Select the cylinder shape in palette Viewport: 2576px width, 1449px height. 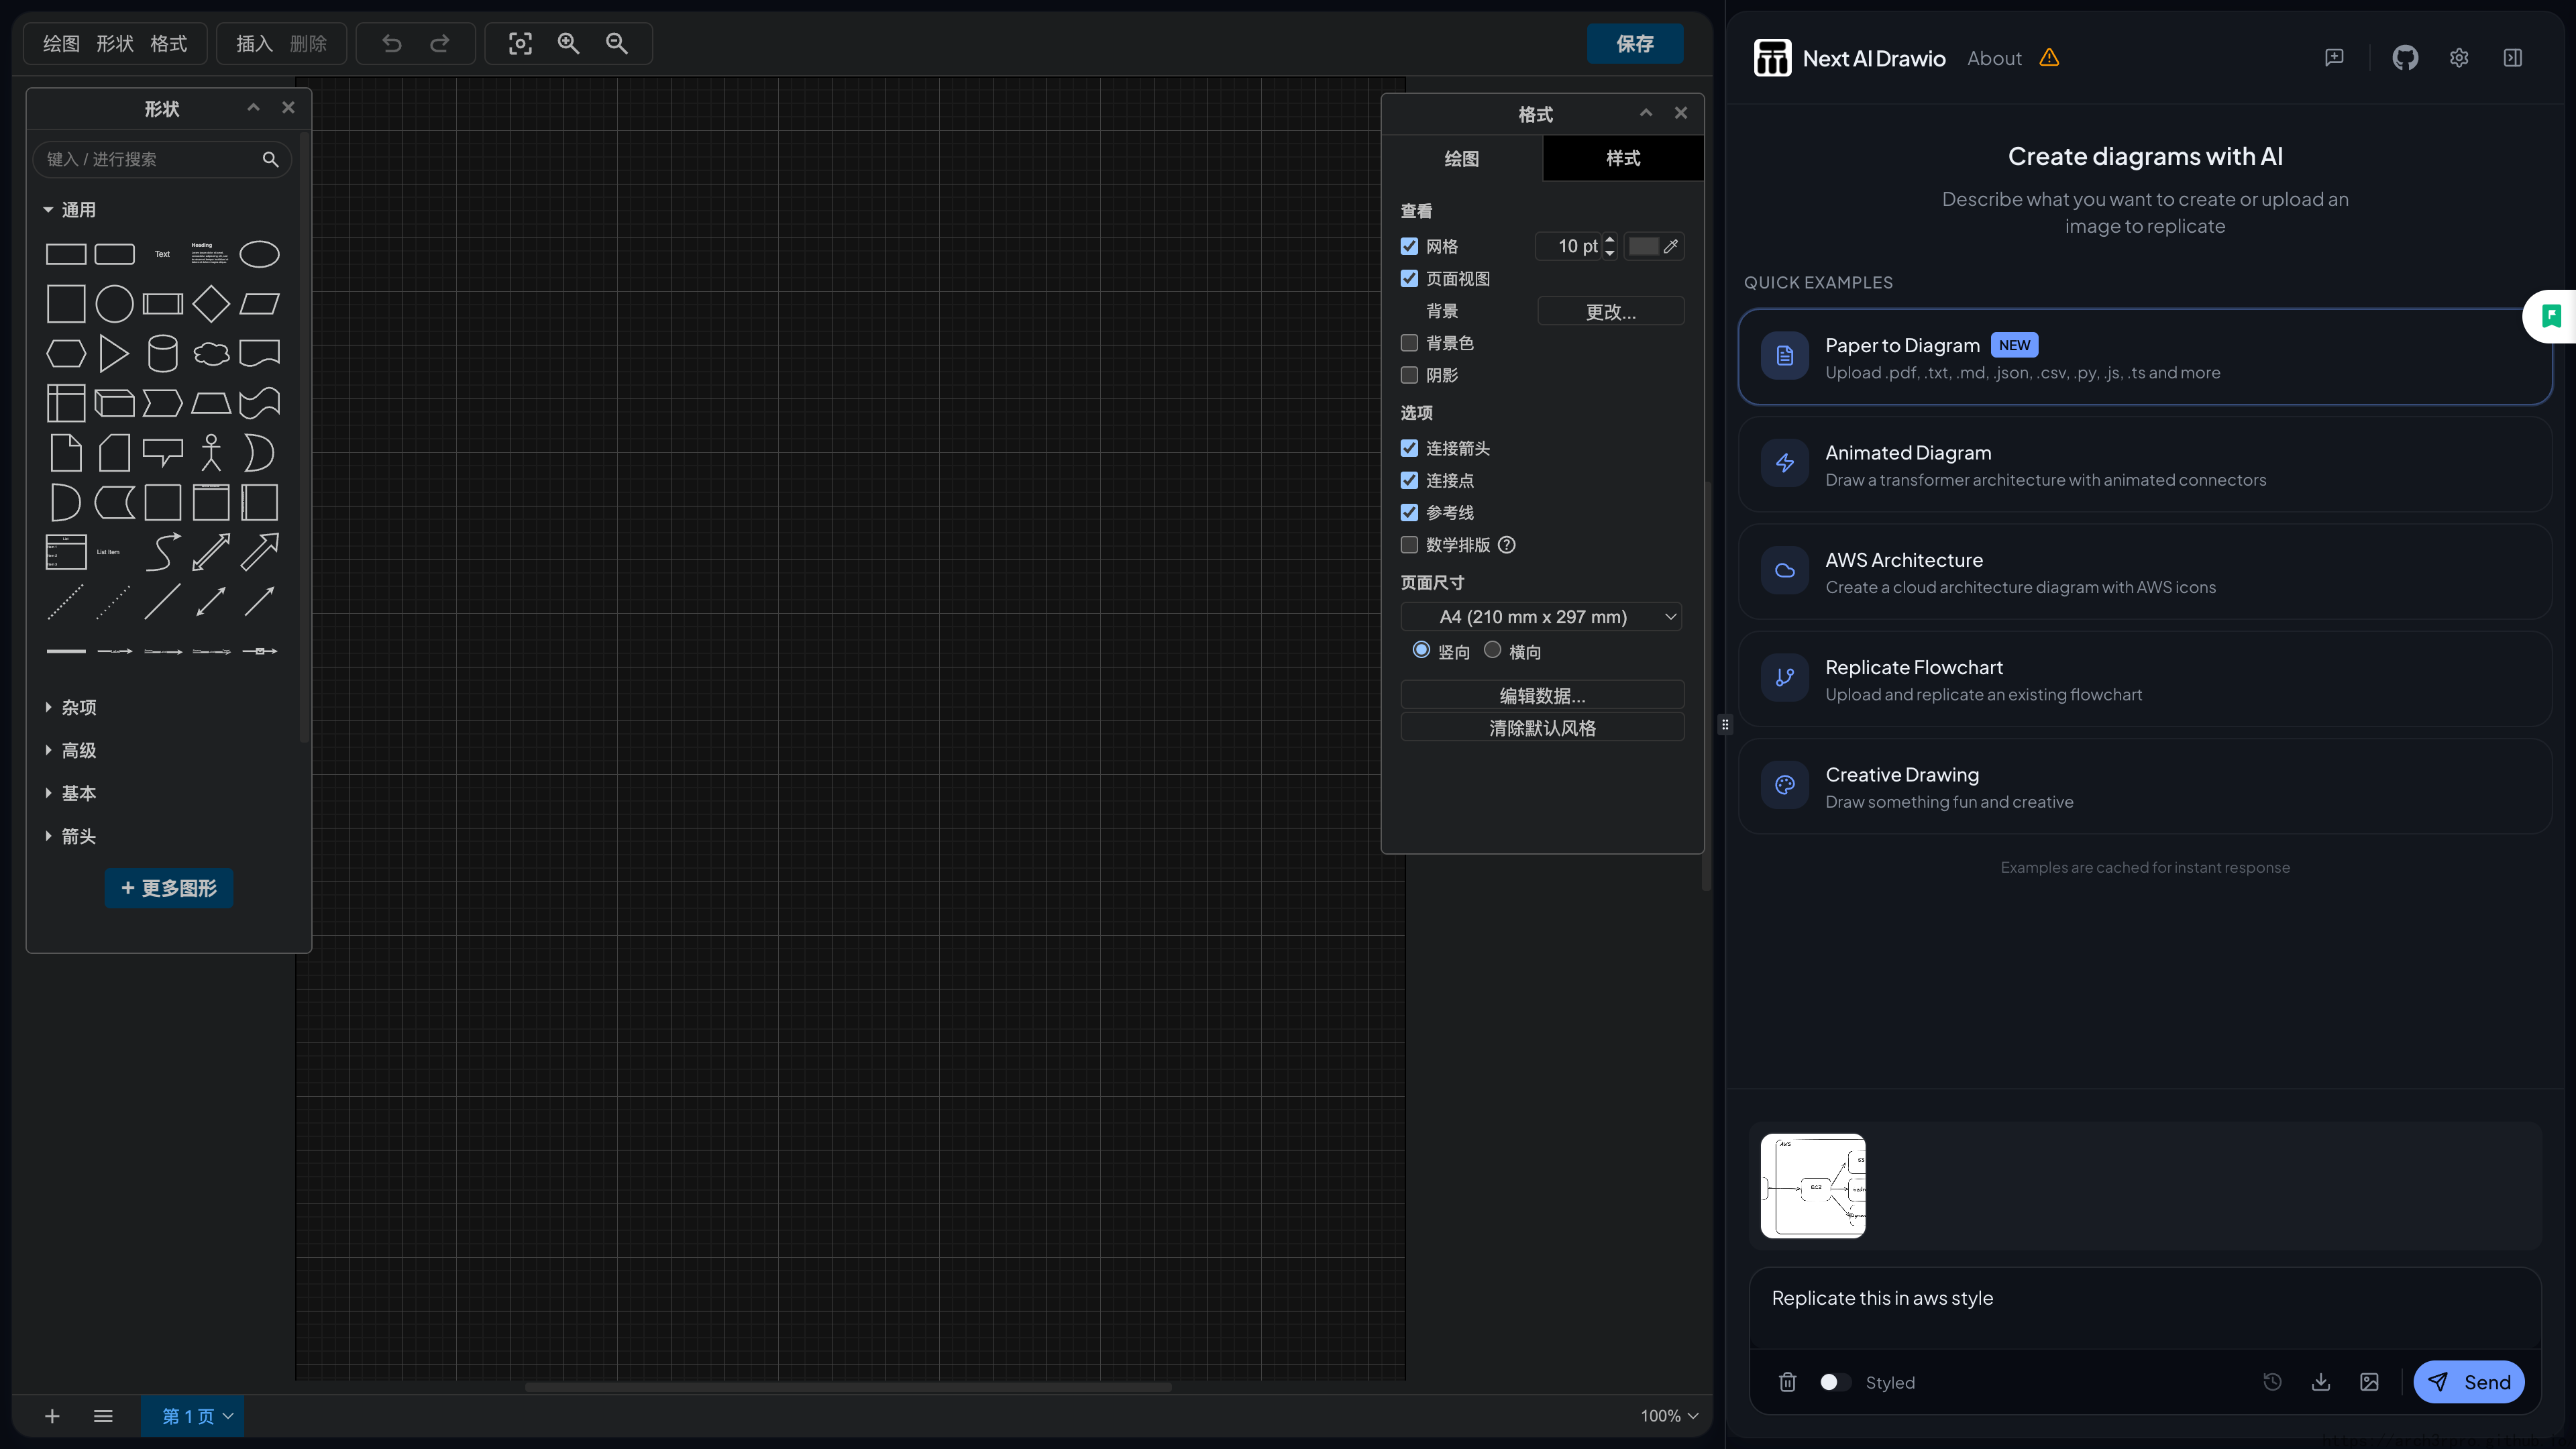162,353
